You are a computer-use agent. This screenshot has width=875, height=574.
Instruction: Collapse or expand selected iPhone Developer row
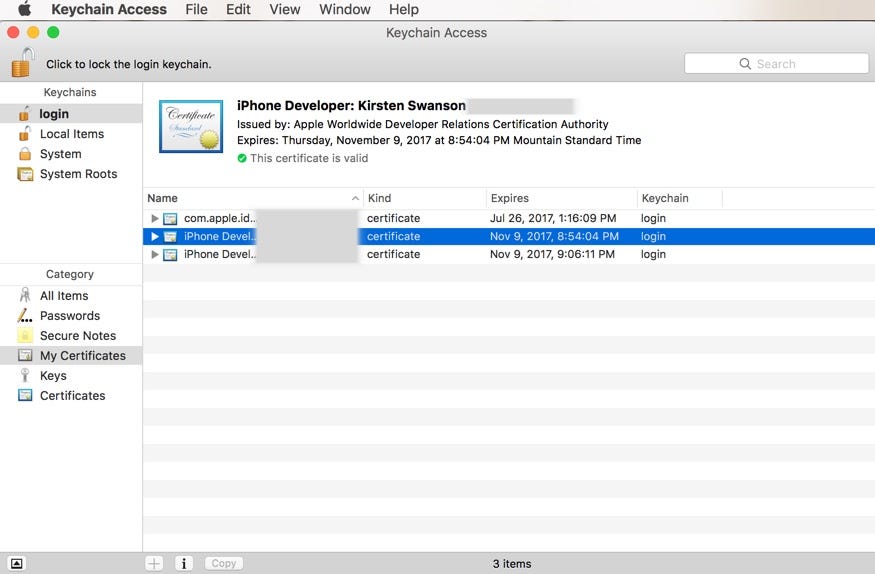coord(155,237)
